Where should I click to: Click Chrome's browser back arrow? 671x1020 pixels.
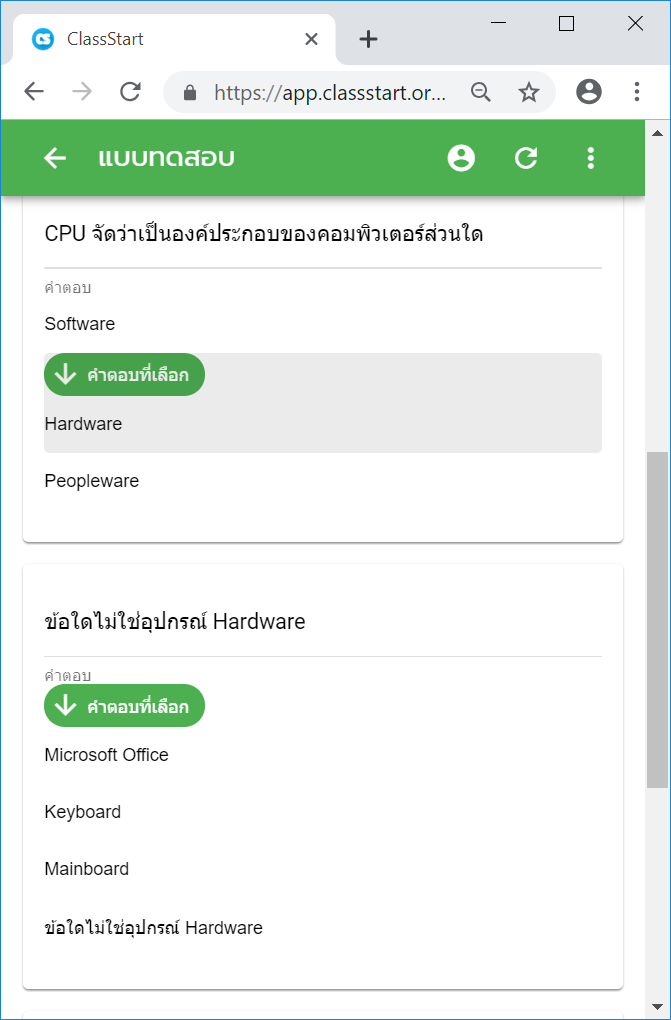point(34,92)
